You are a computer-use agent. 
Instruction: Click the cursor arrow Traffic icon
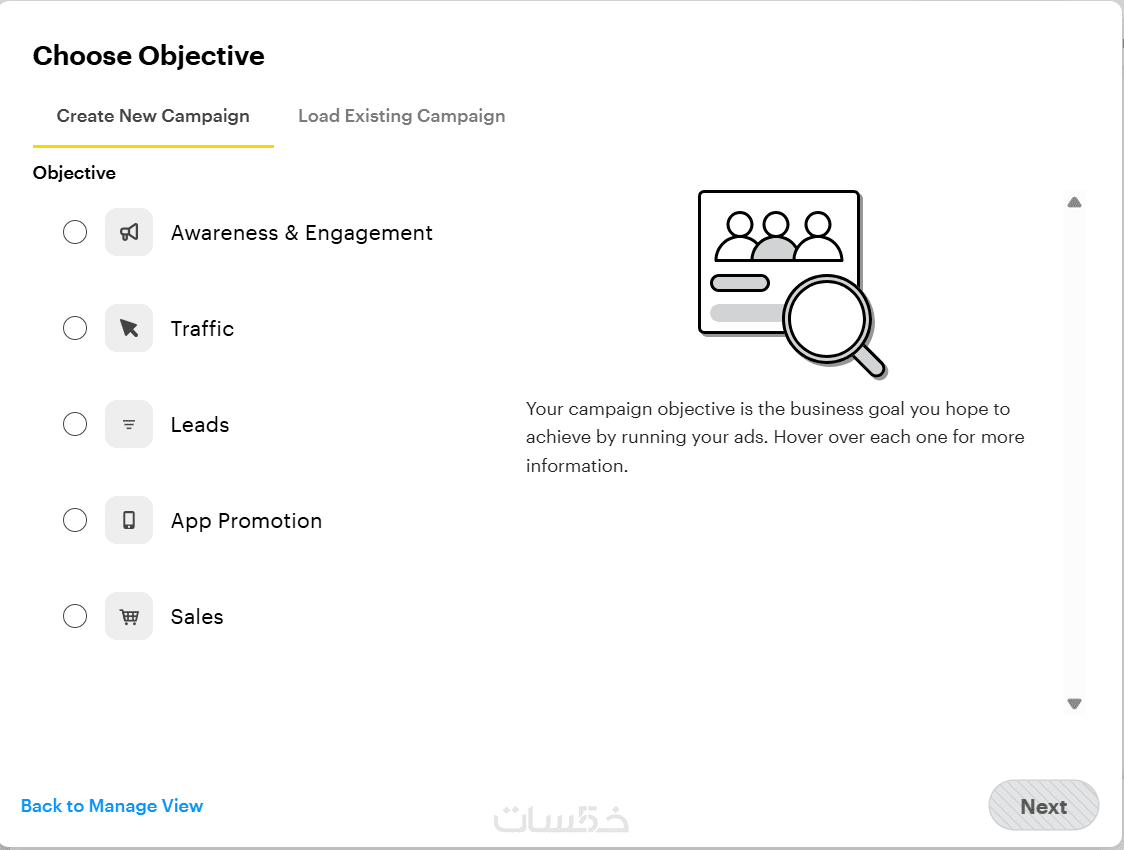click(x=129, y=328)
